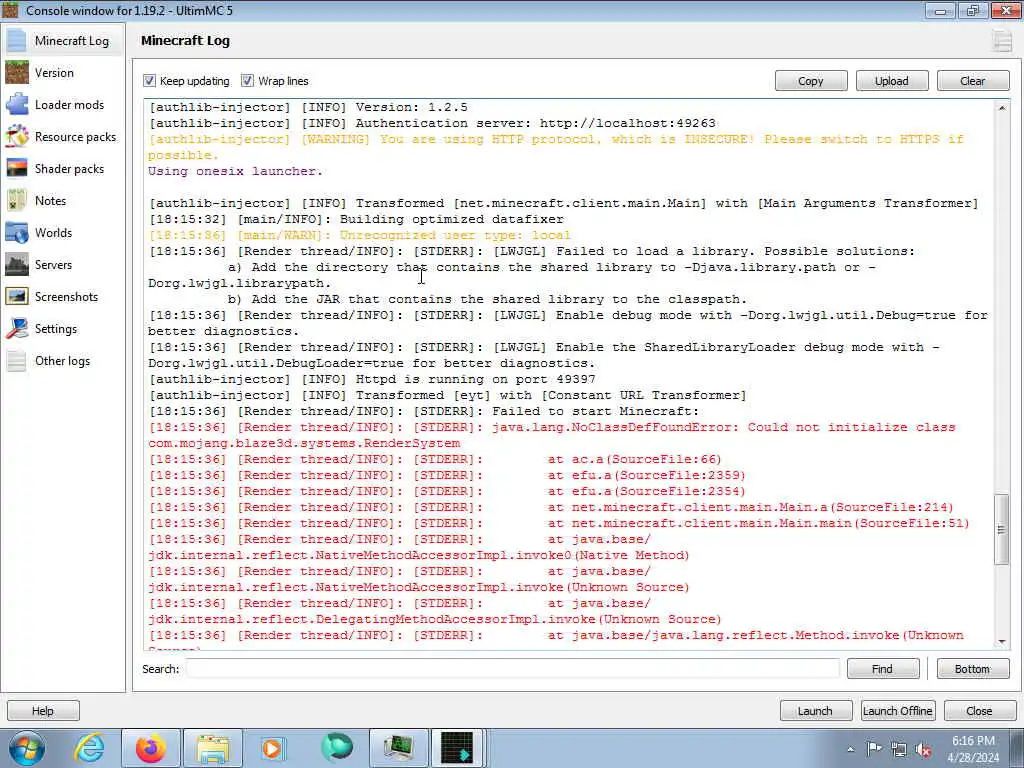Open the media player taskbar icon
The height and width of the screenshot is (768, 1024).
click(x=273, y=748)
